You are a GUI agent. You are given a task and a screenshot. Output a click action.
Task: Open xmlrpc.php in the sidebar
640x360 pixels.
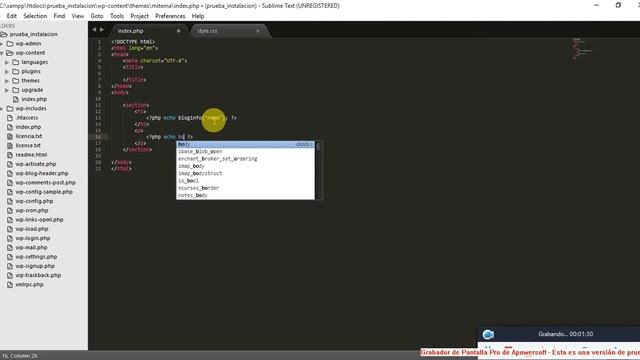click(29, 285)
